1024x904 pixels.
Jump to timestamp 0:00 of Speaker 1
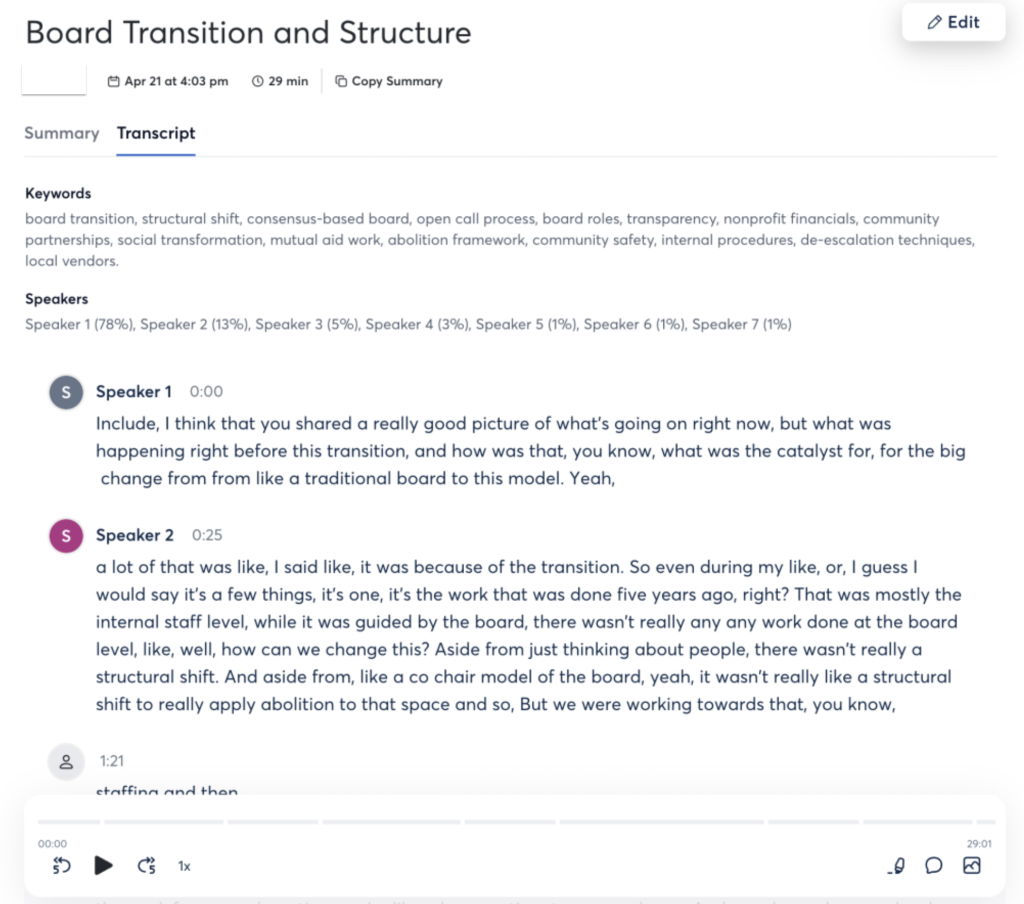(206, 391)
